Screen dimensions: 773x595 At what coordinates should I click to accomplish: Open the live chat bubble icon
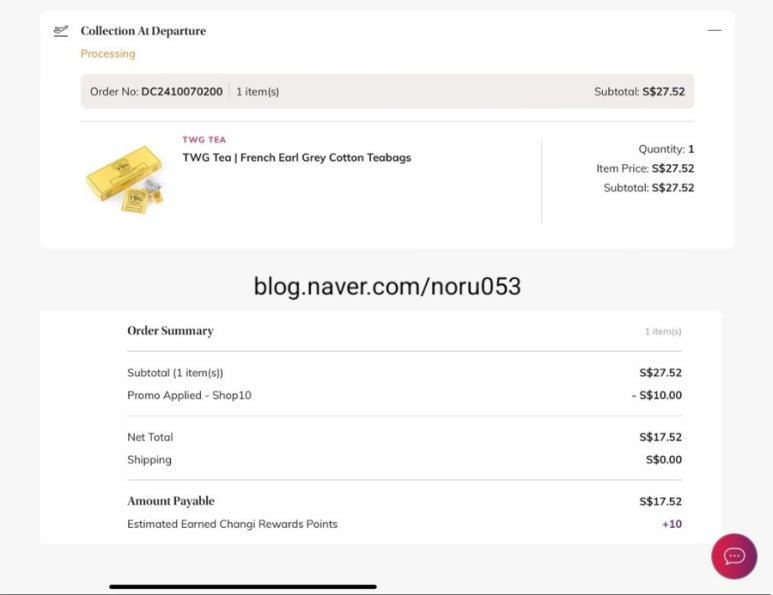pos(734,556)
